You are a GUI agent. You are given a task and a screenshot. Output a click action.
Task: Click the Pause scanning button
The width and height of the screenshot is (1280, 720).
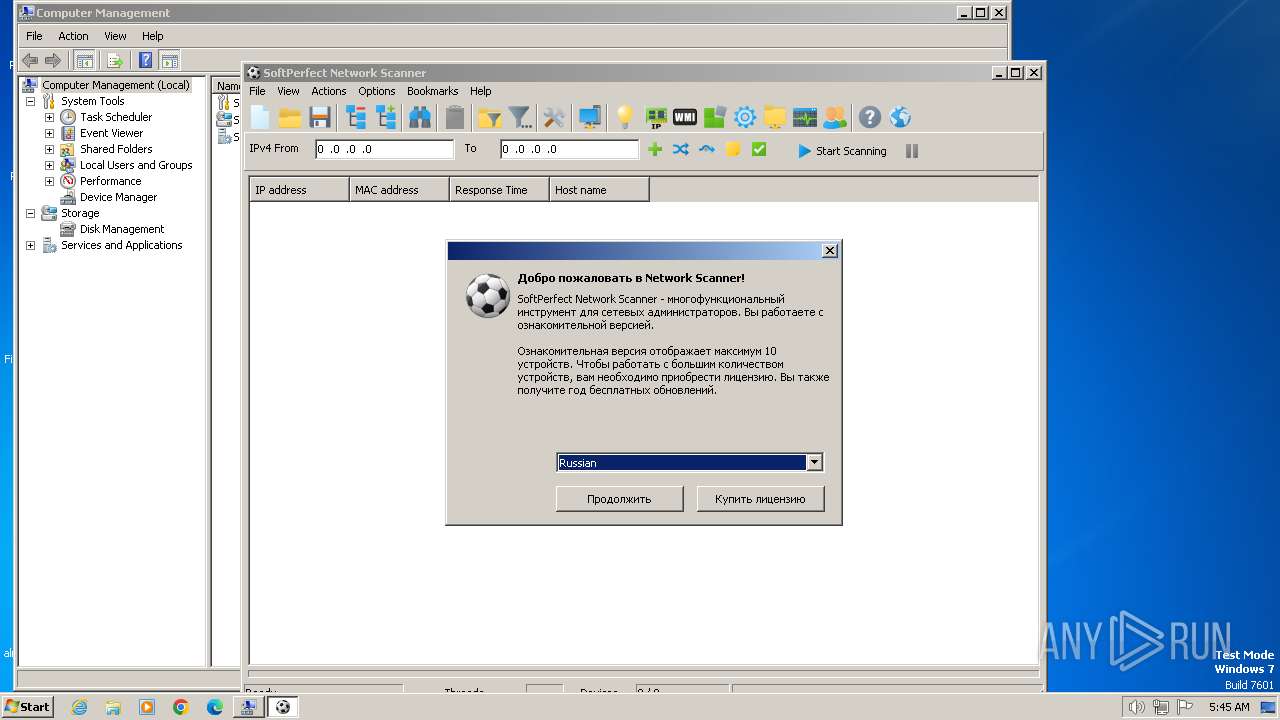912,151
